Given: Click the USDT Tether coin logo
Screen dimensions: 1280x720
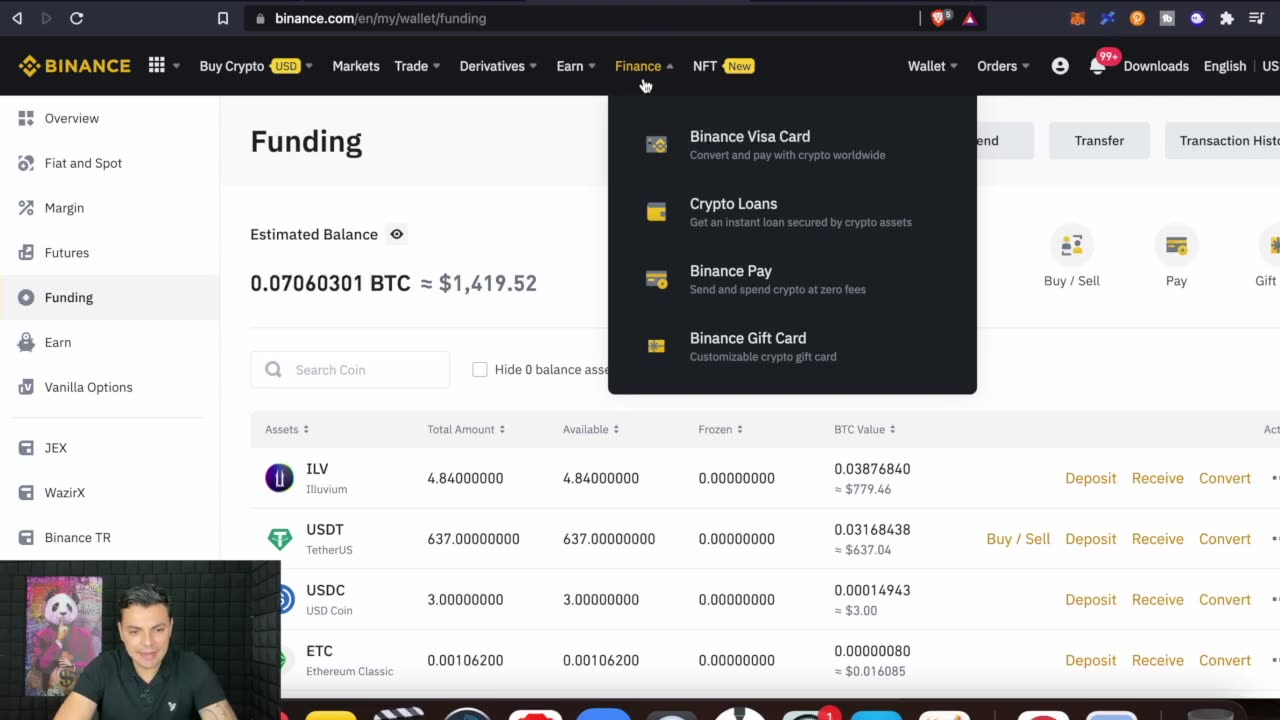Looking at the screenshot, I should pos(279,539).
